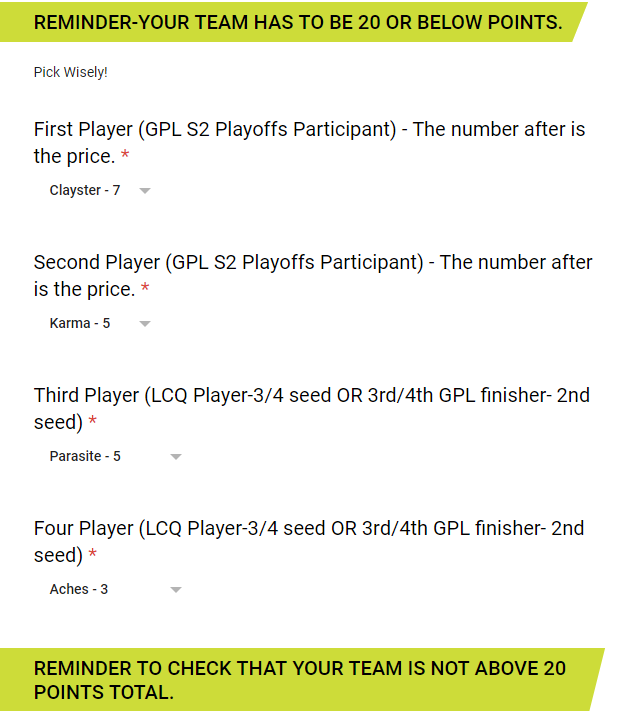Screen dimensions: 640x711
Task: Click the 'Clayster - 7' selected value
Action: [85, 190]
